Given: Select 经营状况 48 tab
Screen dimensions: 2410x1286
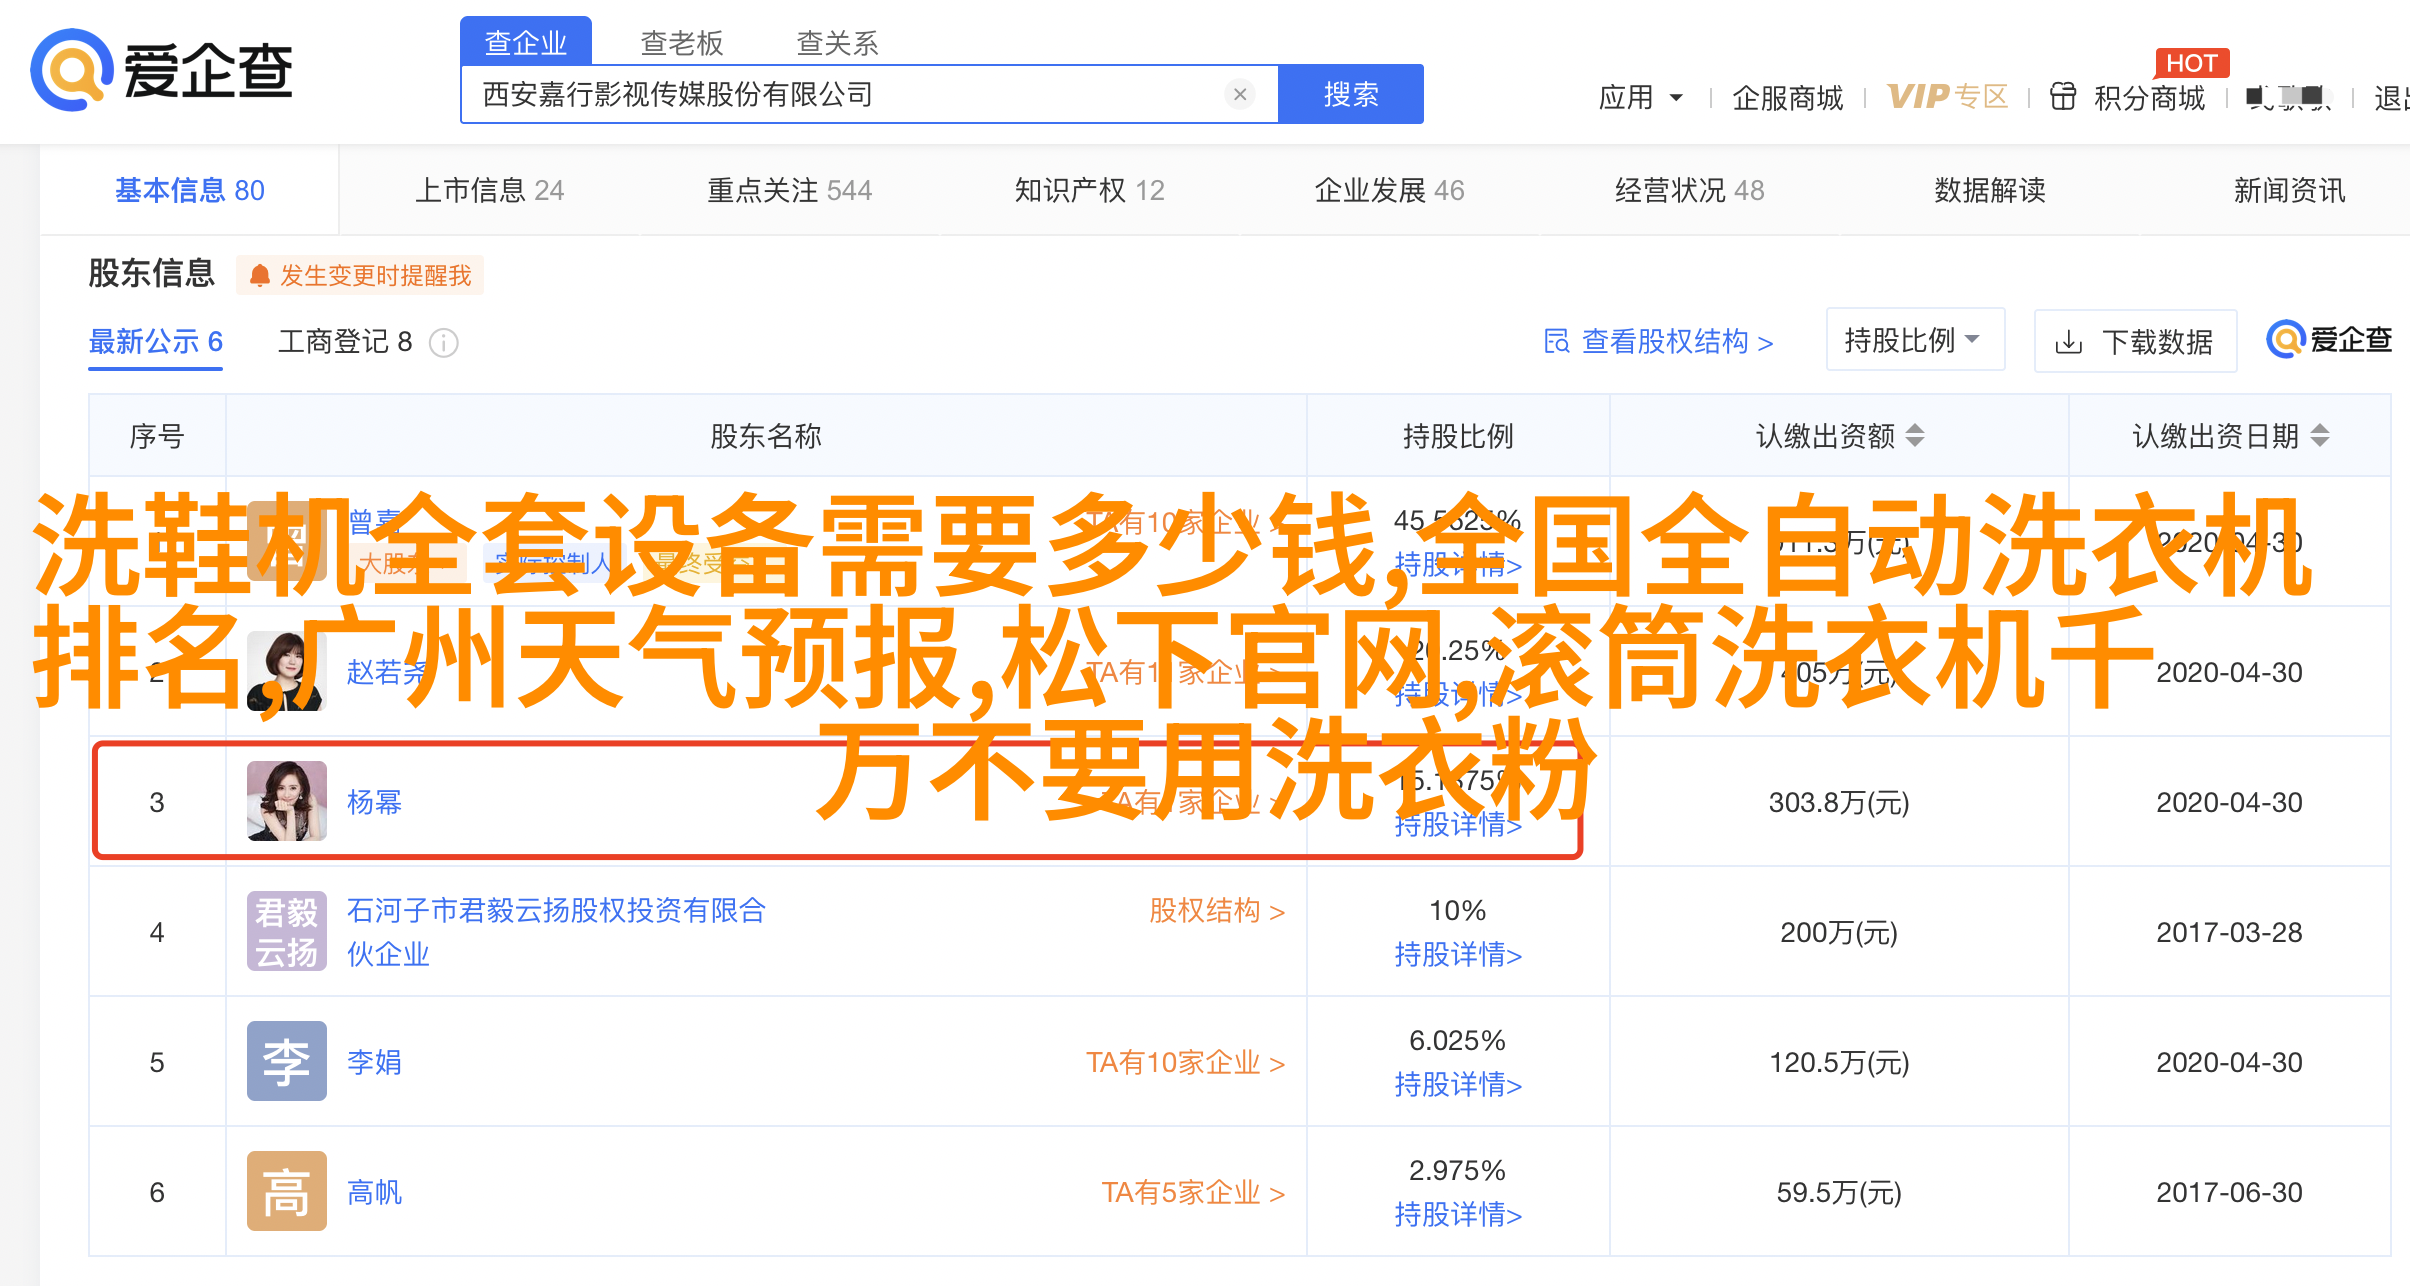Looking at the screenshot, I should click(1690, 190).
